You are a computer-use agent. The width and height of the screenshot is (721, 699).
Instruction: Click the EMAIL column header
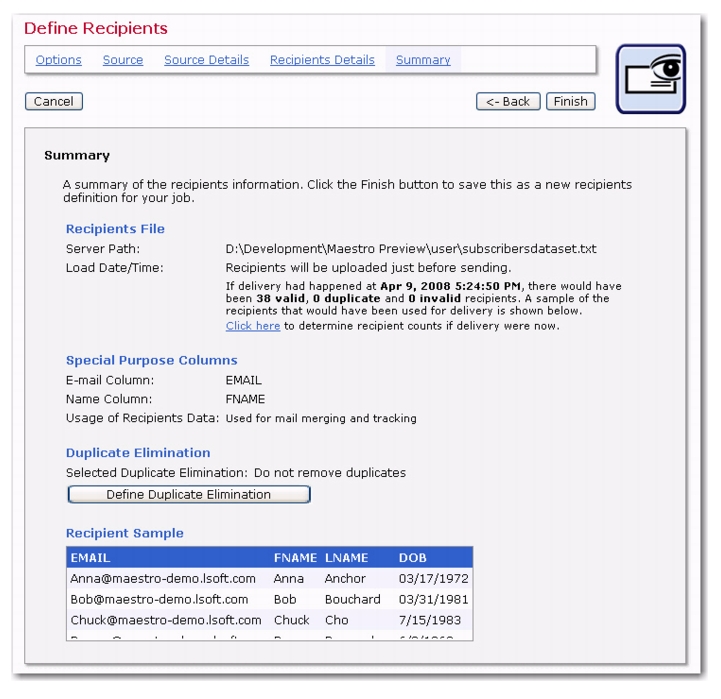point(91,558)
